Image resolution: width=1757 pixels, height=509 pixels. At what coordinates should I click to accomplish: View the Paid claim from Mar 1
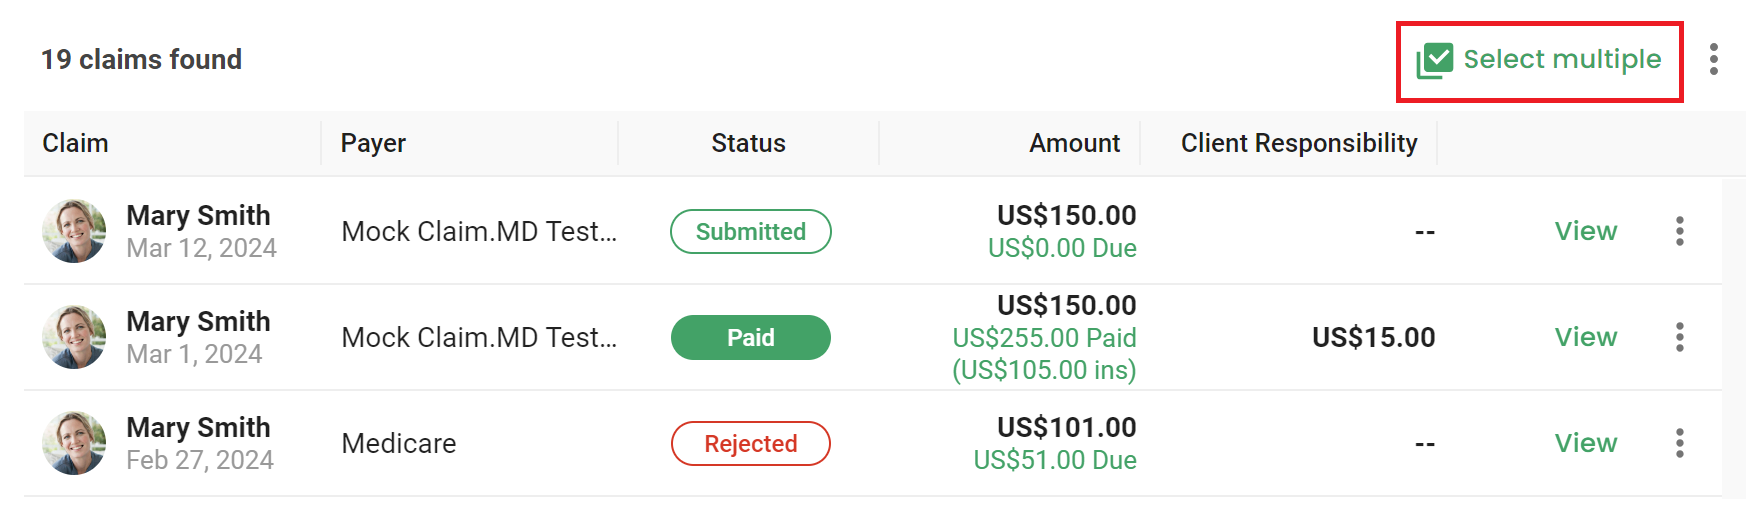(1586, 337)
